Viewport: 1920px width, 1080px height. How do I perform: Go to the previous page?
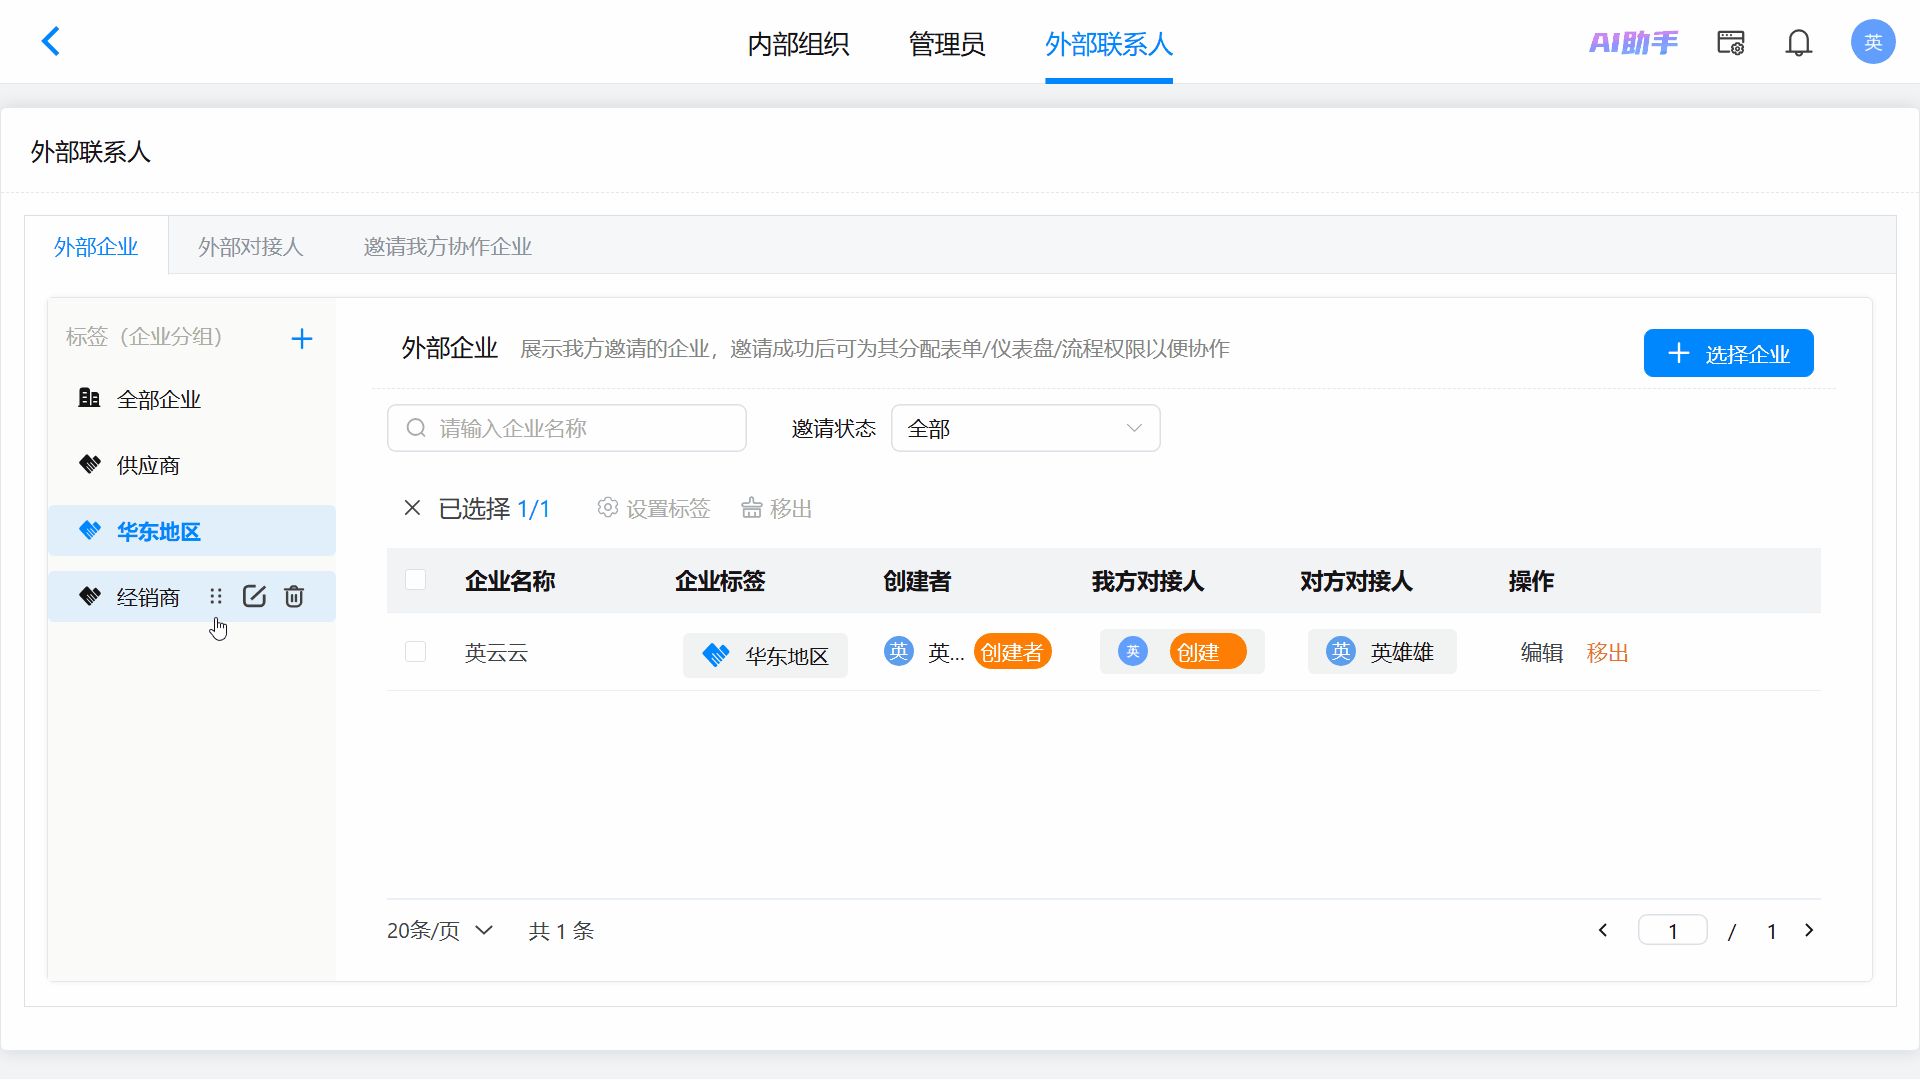coord(1603,931)
